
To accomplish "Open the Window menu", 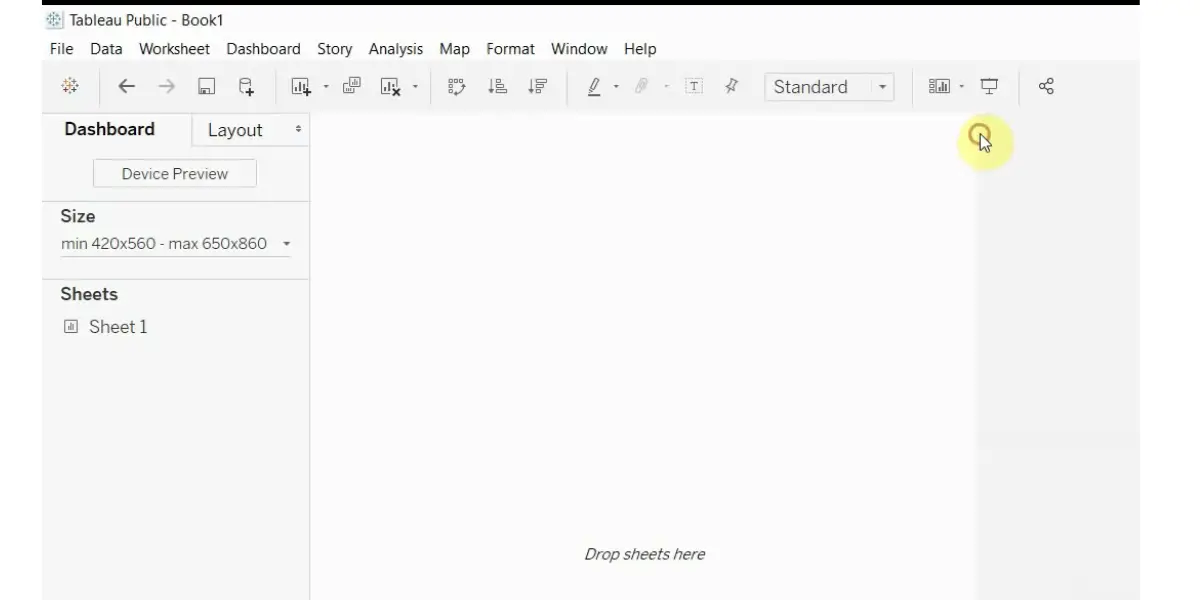I will tap(579, 48).
